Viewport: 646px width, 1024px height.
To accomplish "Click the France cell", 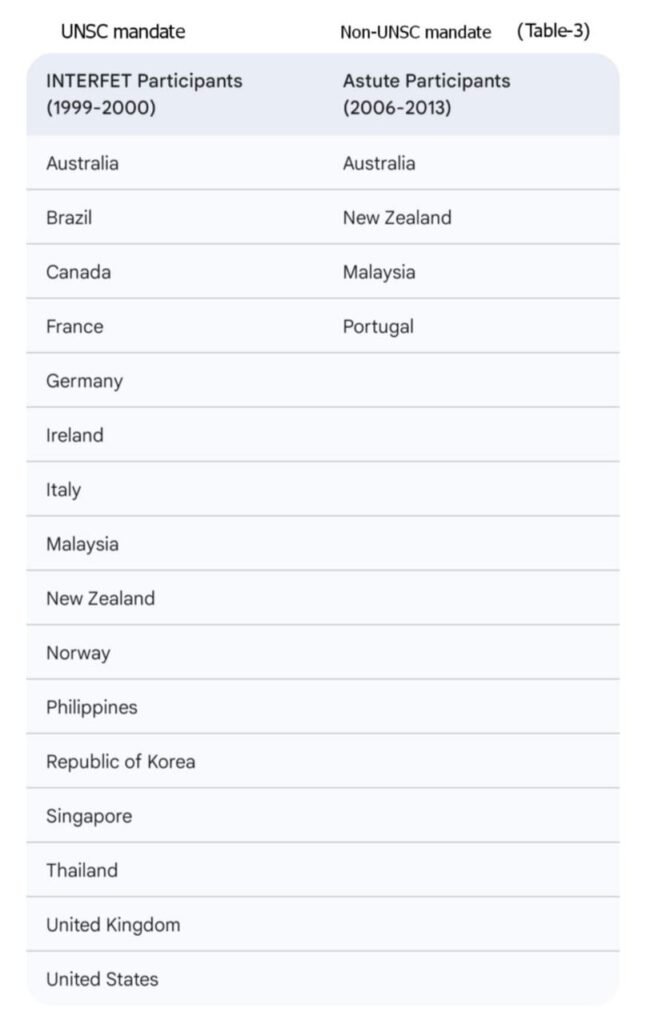I will pyautogui.click(x=74, y=326).
